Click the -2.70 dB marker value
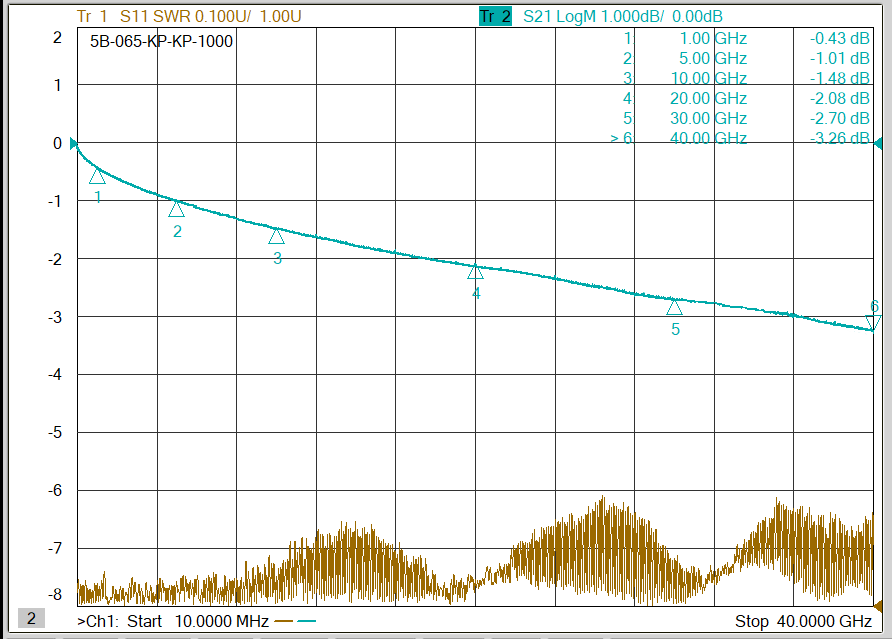The height and width of the screenshot is (639, 892). pos(840,118)
